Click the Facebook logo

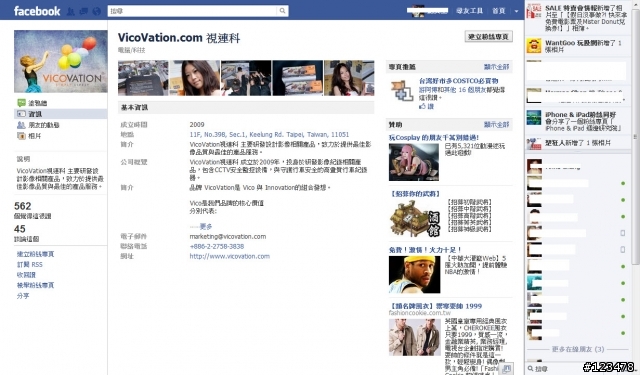[37, 11]
